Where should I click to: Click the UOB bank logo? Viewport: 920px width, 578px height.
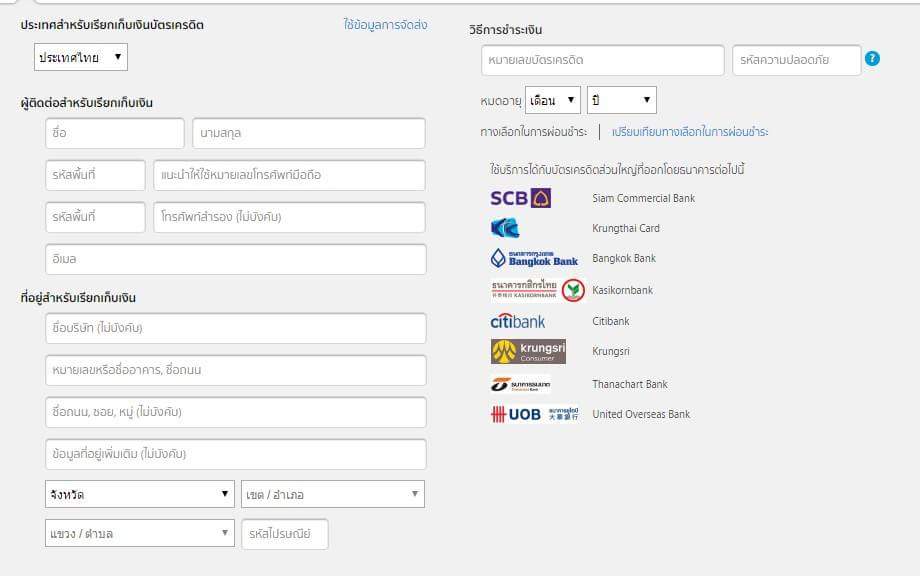click(534, 414)
